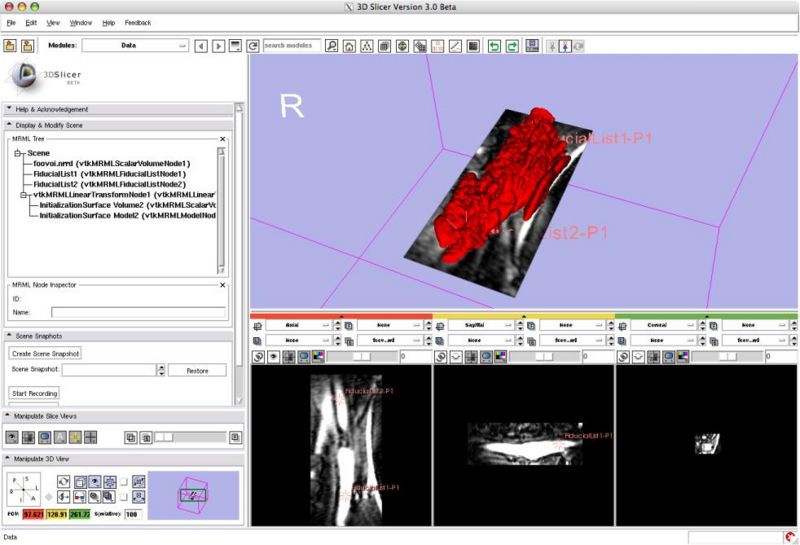
Task: Click the slider in Manipulate Slice Views
Action: pos(190,437)
